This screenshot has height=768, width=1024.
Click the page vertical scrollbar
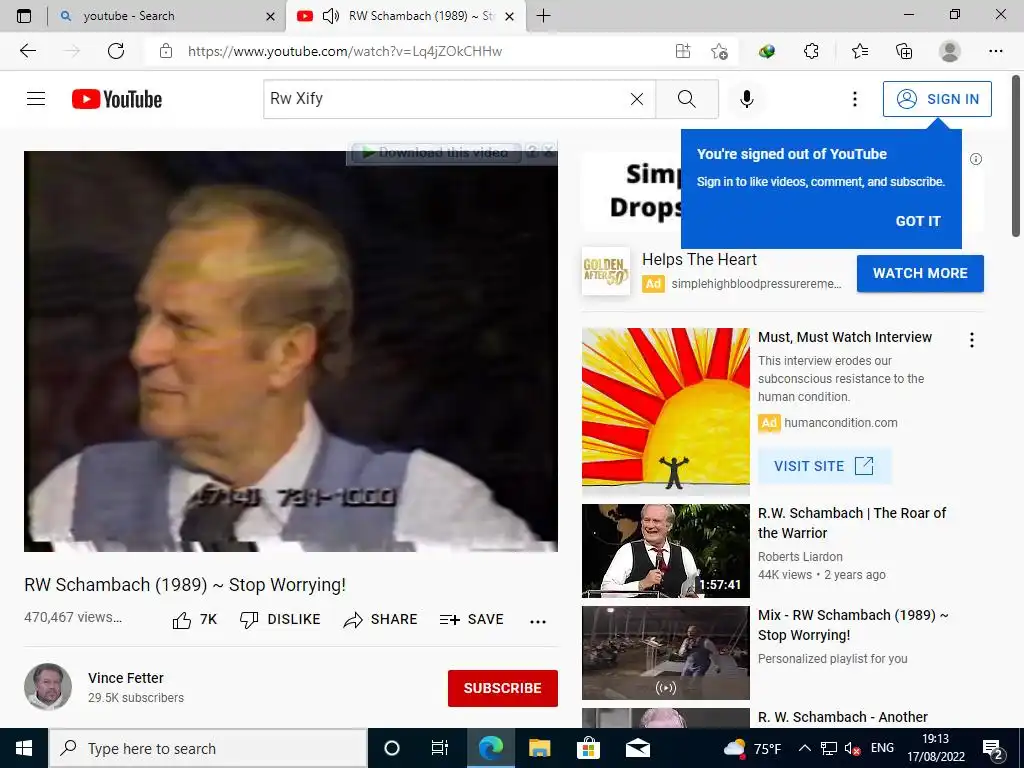point(1016,157)
